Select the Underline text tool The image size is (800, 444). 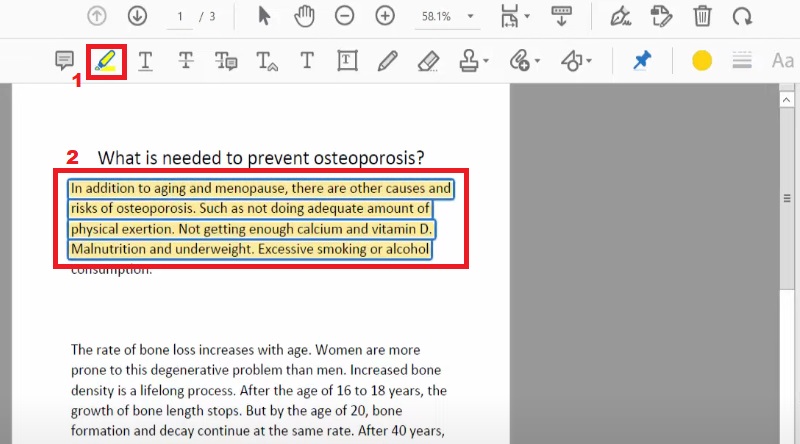145,61
